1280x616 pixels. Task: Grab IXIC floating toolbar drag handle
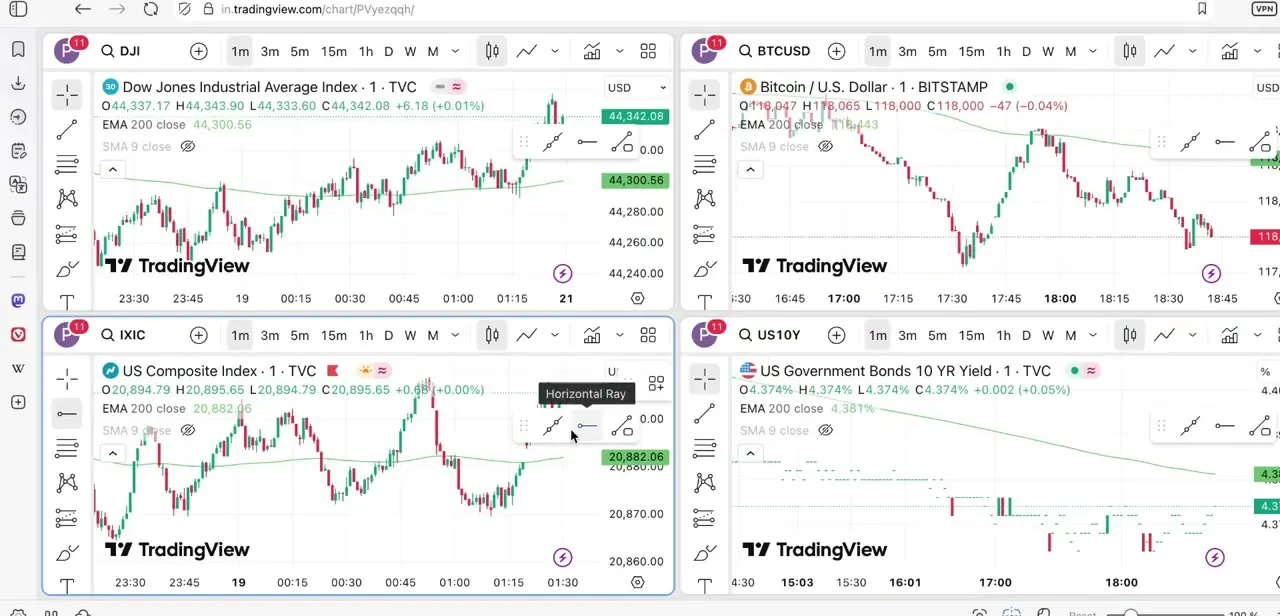click(x=524, y=426)
